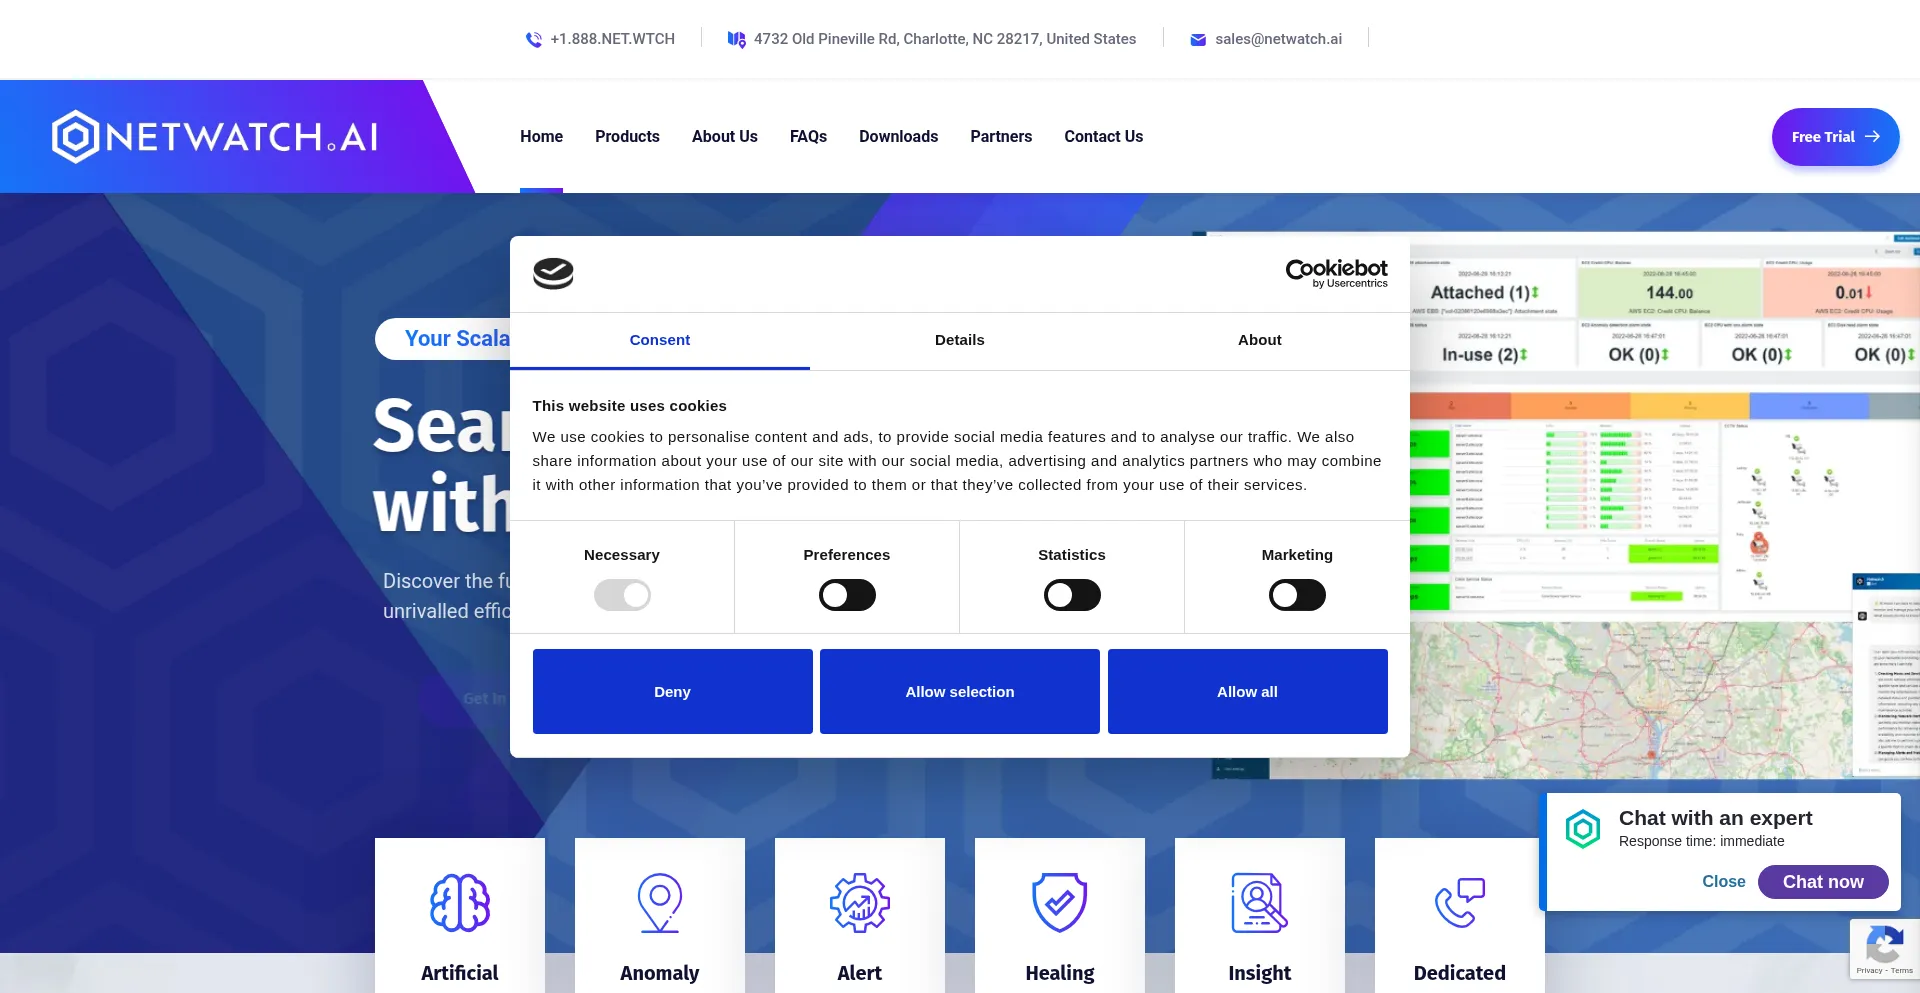Switch to the Details tab
The width and height of the screenshot is (1920, 993).
[x=960, y=340]
